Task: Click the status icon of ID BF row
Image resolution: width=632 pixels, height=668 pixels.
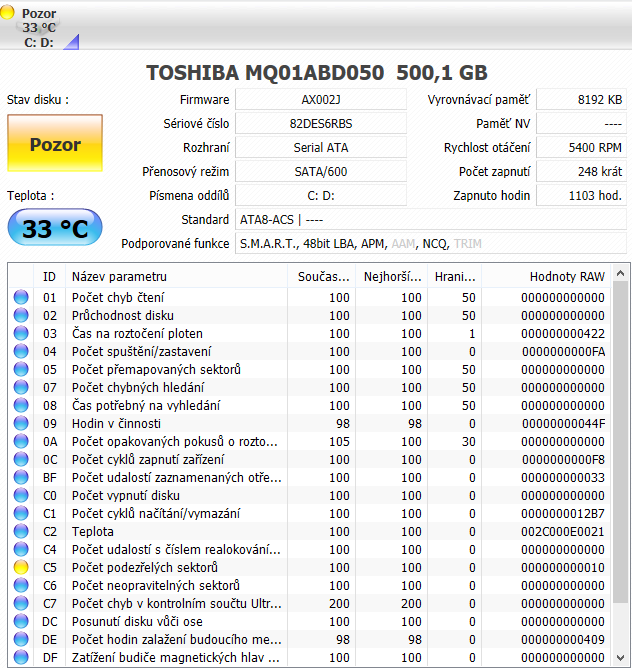Action: pos(21,477)
